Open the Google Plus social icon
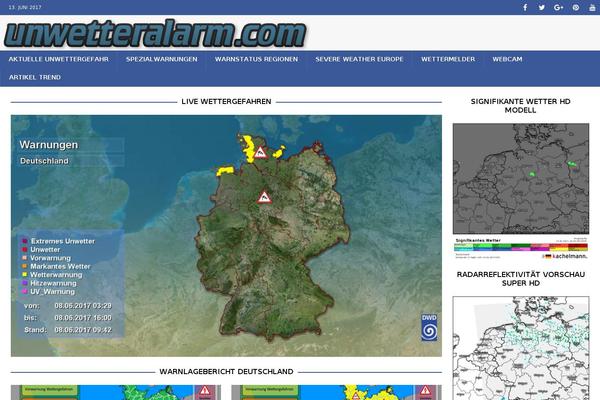 click(558, 7)
